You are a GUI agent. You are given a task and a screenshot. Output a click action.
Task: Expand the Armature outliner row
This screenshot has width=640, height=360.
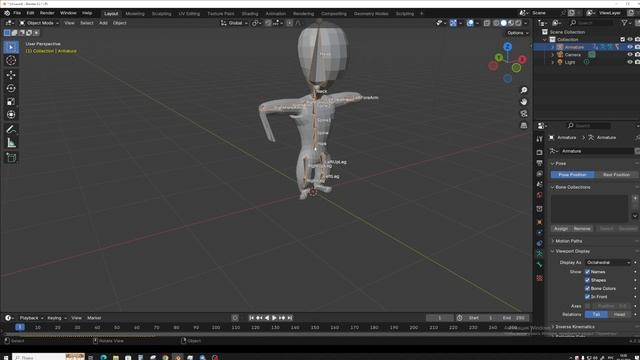click(x=553, y=47)
